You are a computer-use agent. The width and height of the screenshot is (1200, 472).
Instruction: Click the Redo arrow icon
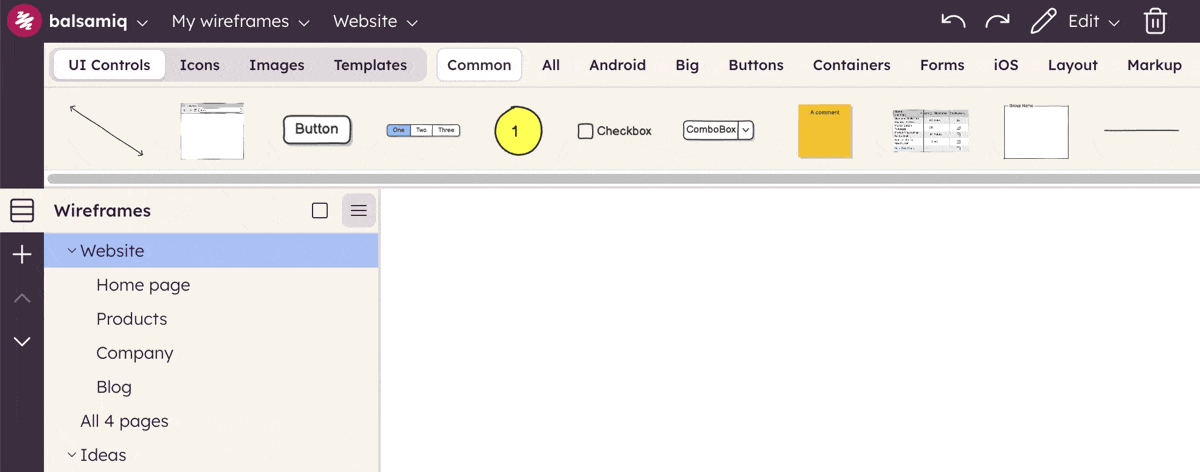click(x=996, y=21)
